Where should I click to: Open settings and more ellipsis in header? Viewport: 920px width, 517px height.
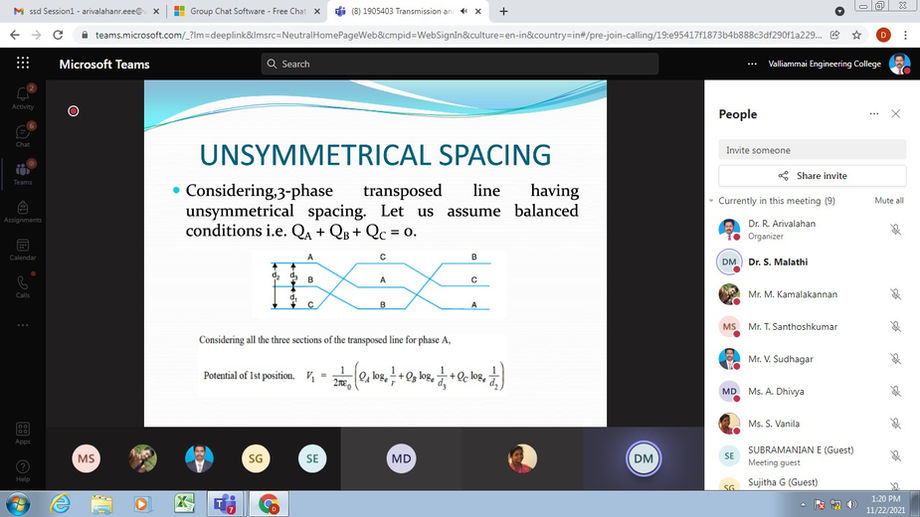(x=752, y=64)
